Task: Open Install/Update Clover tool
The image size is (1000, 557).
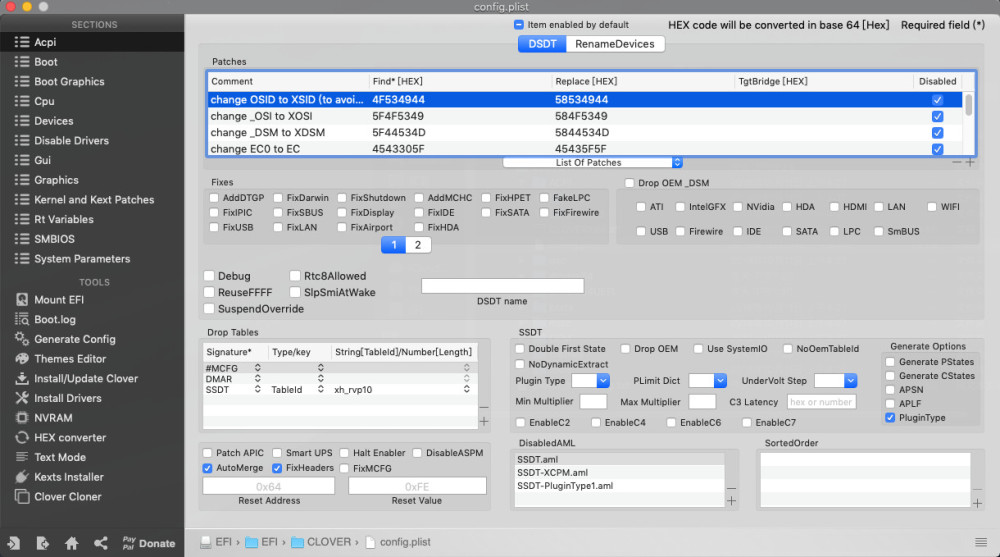Action: (86, 378)
